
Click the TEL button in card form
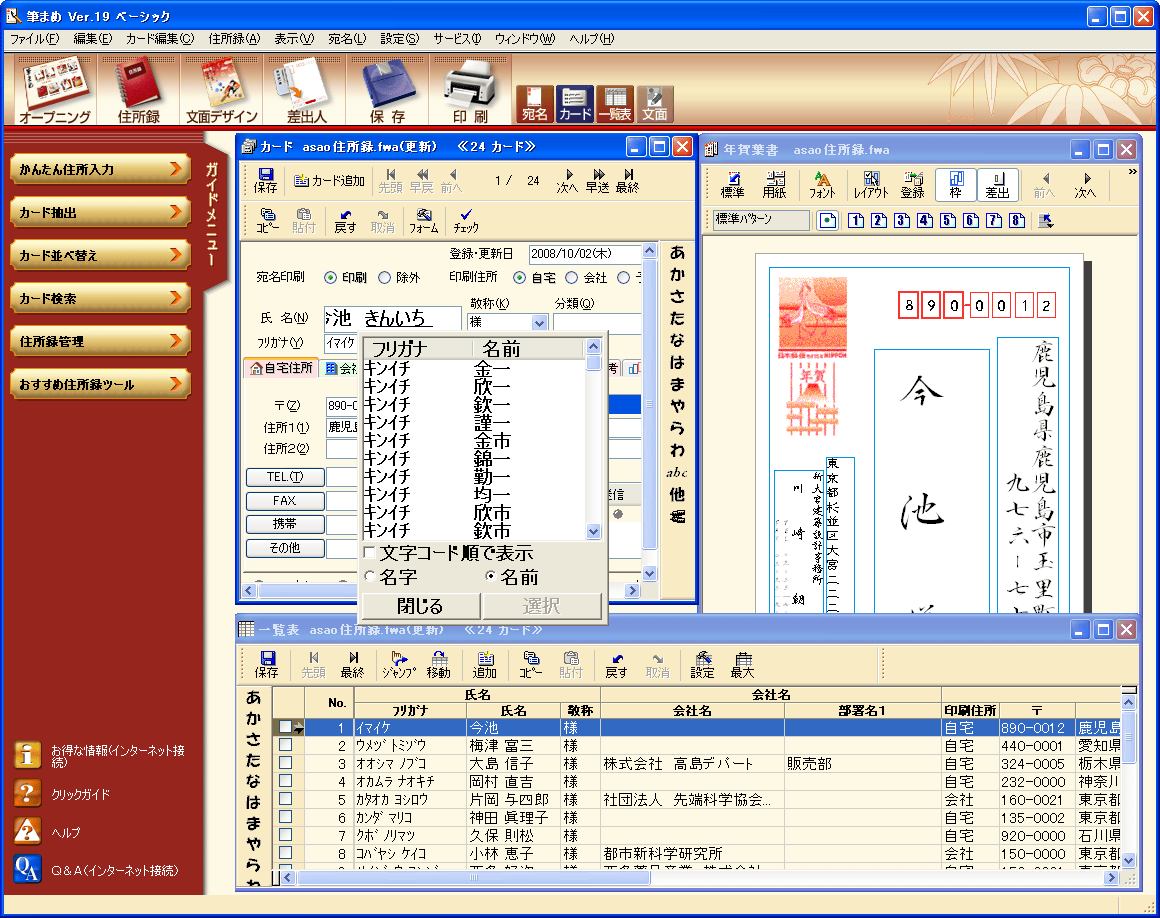pos(285,477)
